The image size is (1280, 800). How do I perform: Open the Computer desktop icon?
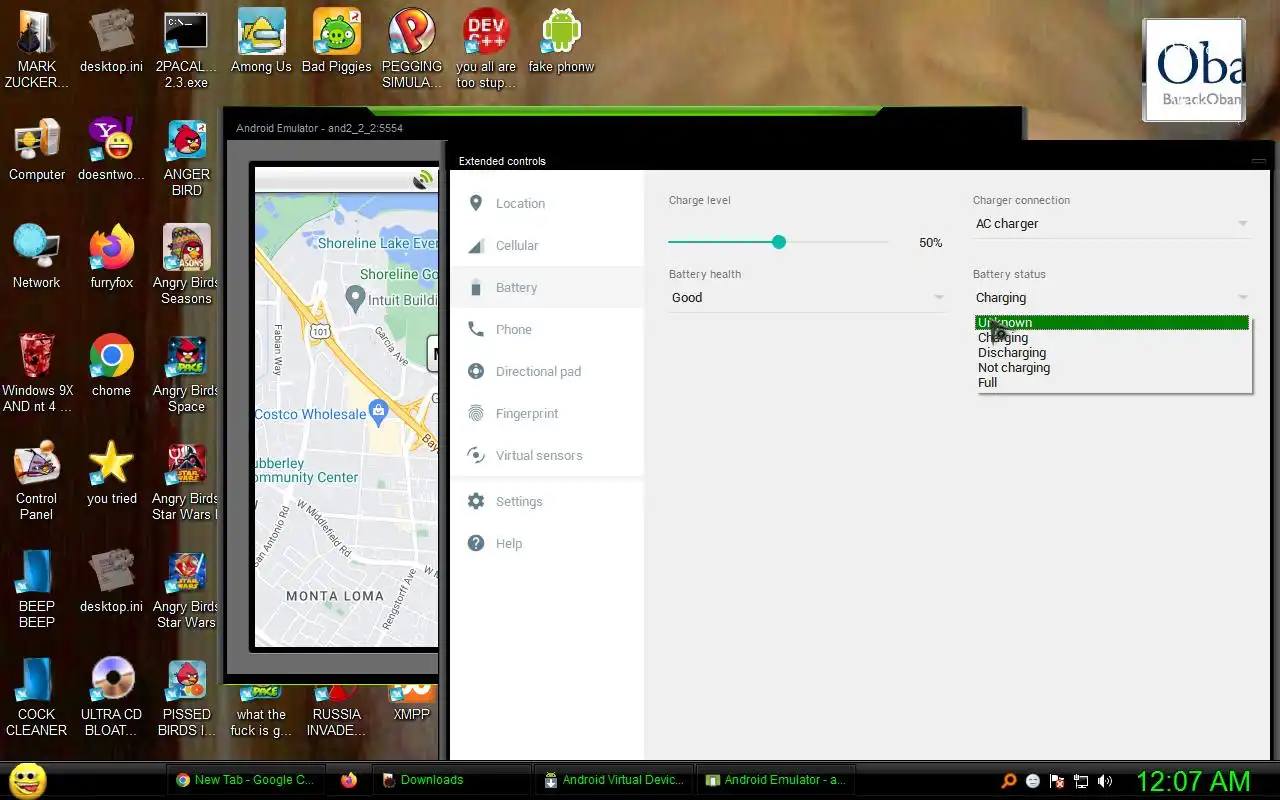click(x=36, y=140)
